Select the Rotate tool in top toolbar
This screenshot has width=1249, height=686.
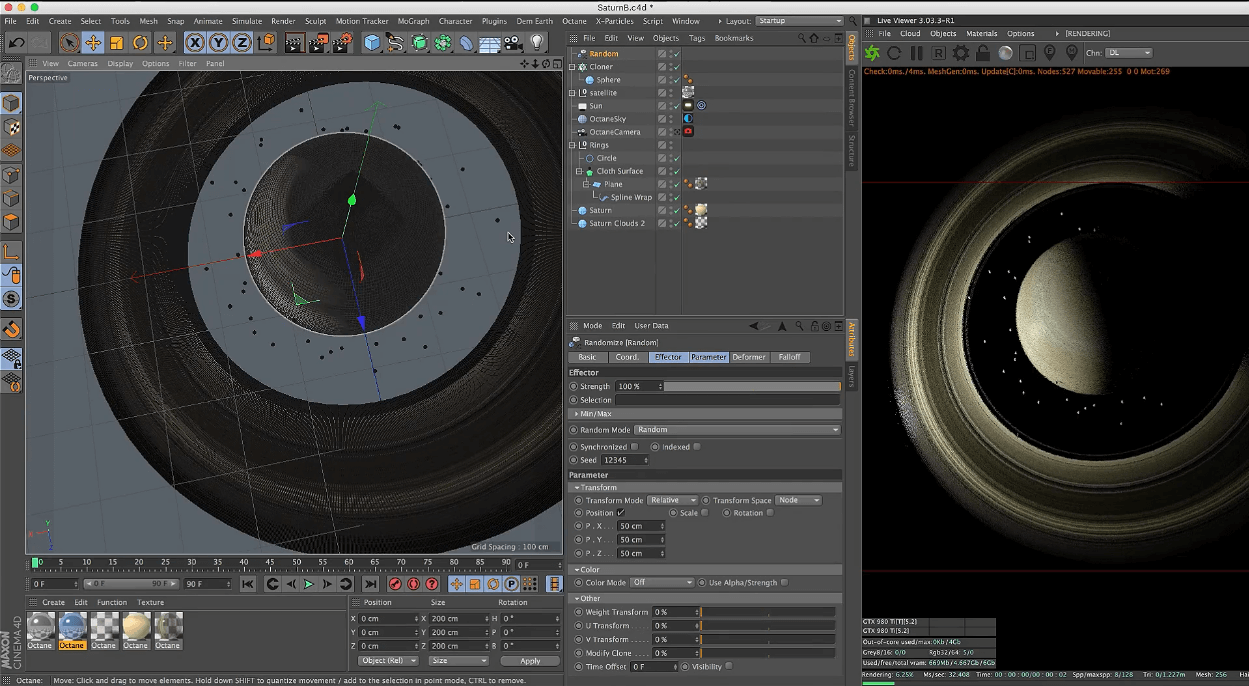[x=141, y=42]
